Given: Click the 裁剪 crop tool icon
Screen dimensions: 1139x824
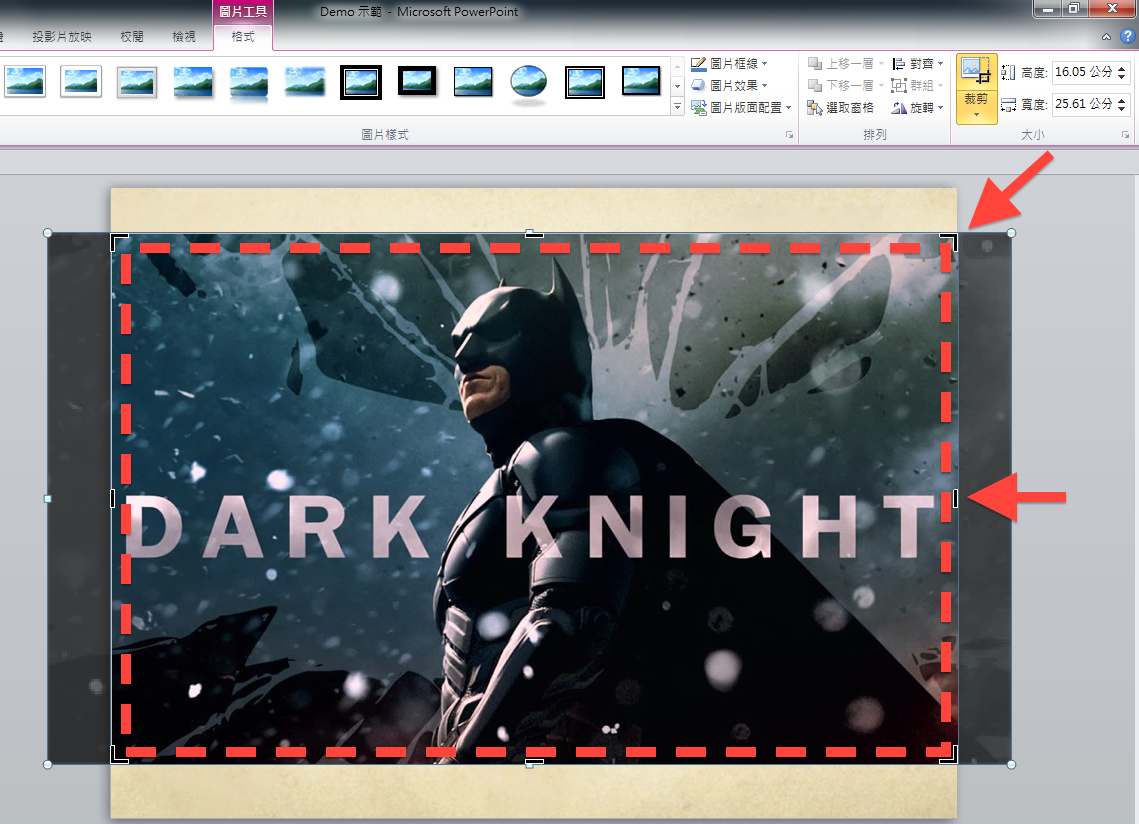Looking at the screenshot, I should (976, 71).
